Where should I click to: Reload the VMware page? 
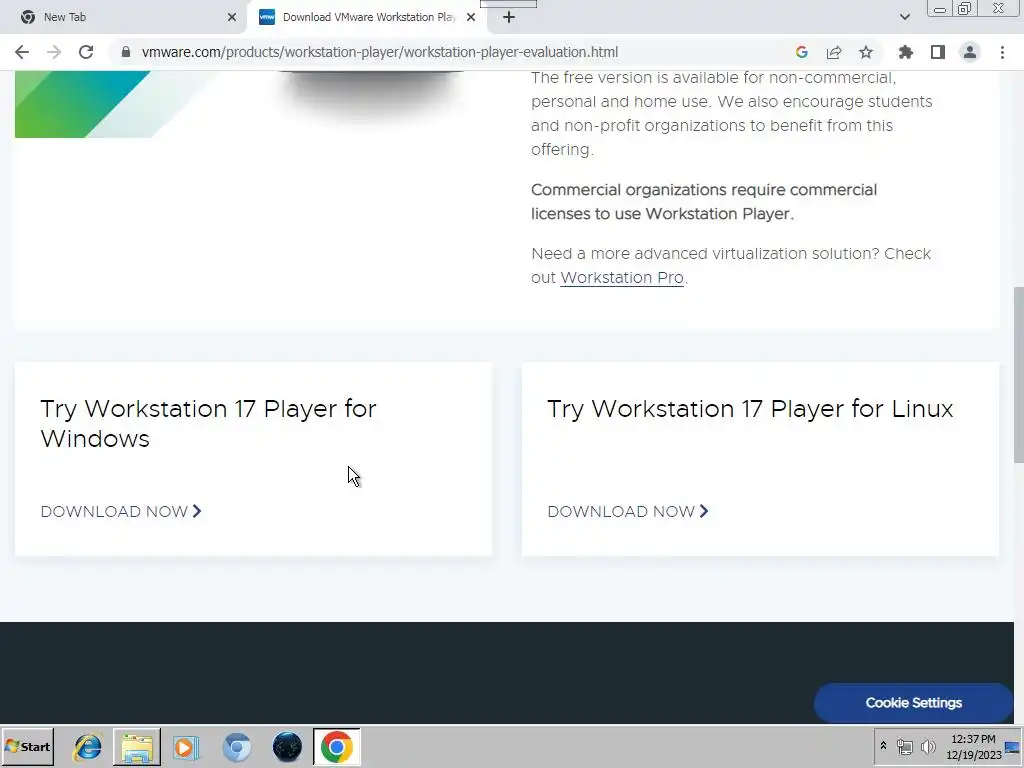point(86,52)
